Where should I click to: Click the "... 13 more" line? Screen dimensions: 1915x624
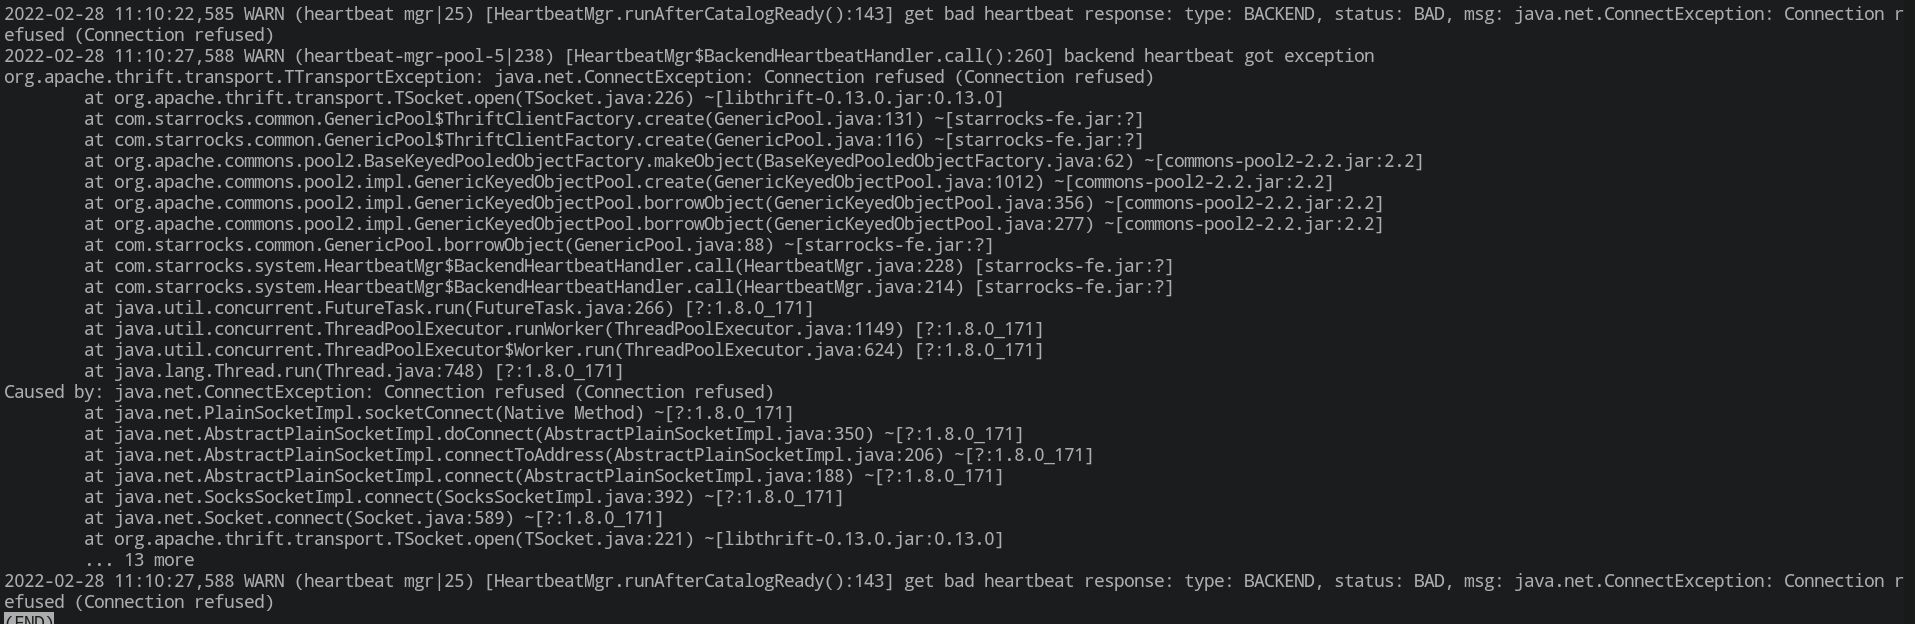(139, 560)
